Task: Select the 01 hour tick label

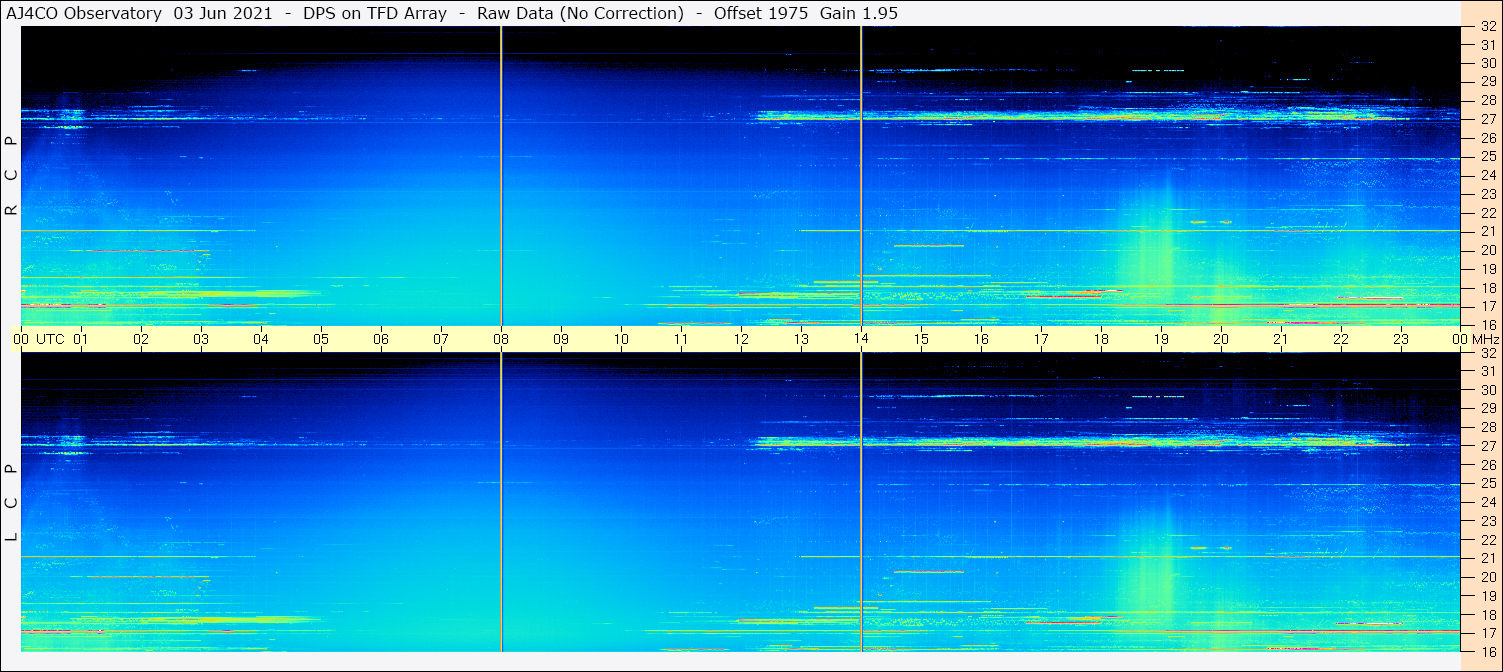Action: (81, 339)
